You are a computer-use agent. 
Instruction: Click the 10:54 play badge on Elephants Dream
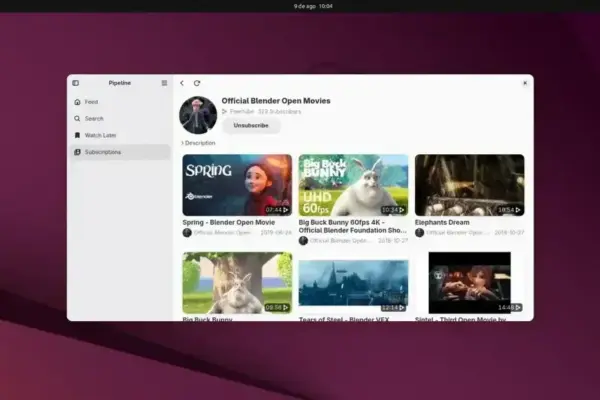(509, 210)
